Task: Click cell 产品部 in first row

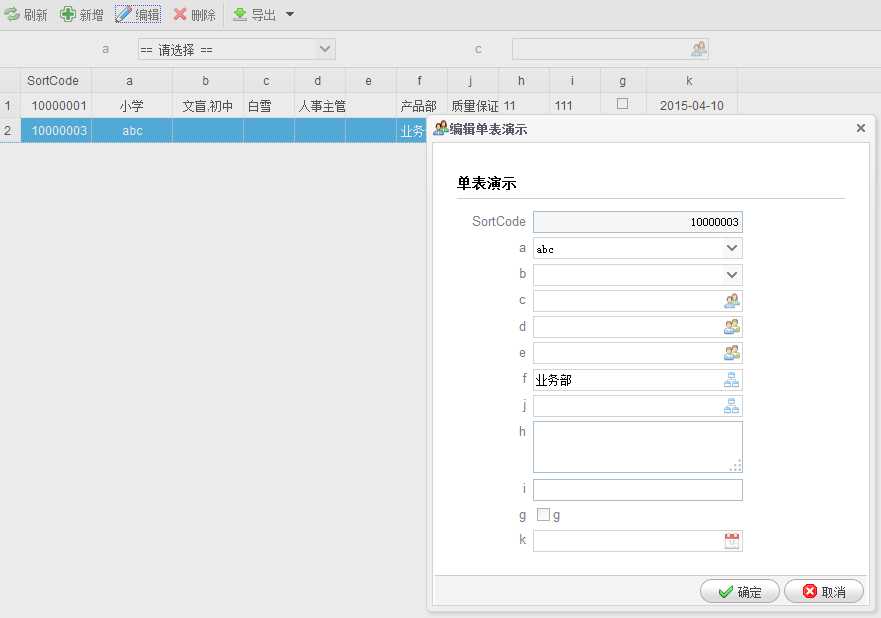Action: [421, 106]
